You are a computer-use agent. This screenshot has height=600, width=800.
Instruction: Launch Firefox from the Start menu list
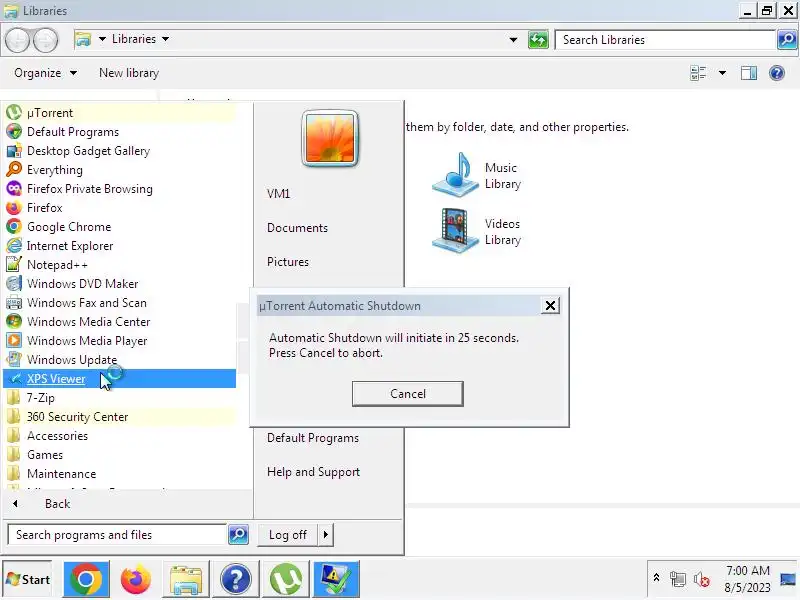(x=120, y=208)
